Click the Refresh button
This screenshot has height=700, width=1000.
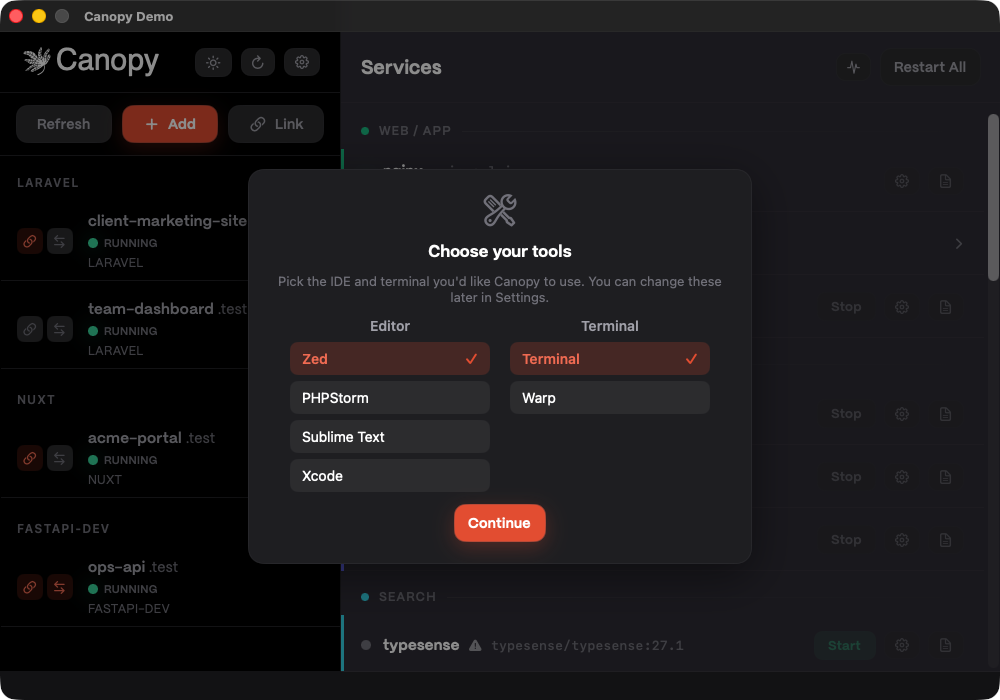[x=64, y=124]
